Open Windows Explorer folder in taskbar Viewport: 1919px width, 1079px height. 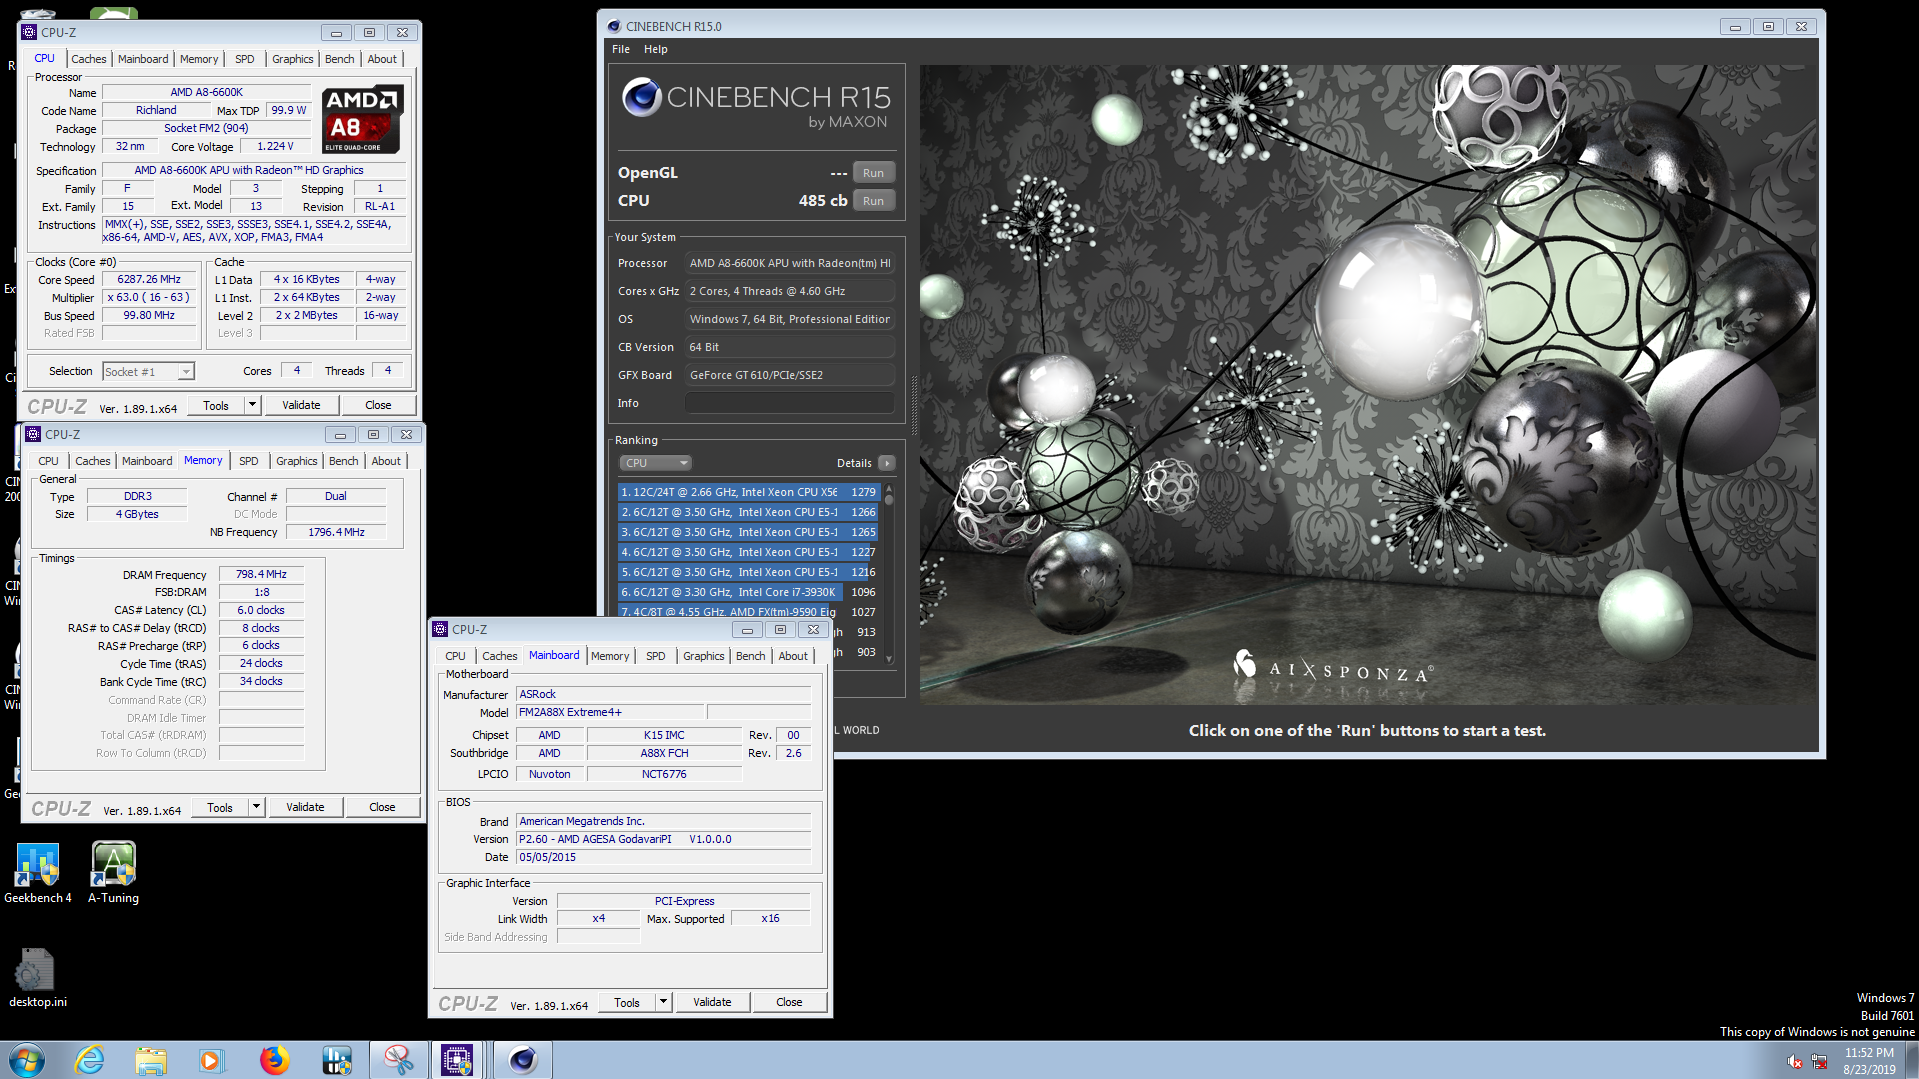click(x=151, y=1060)
